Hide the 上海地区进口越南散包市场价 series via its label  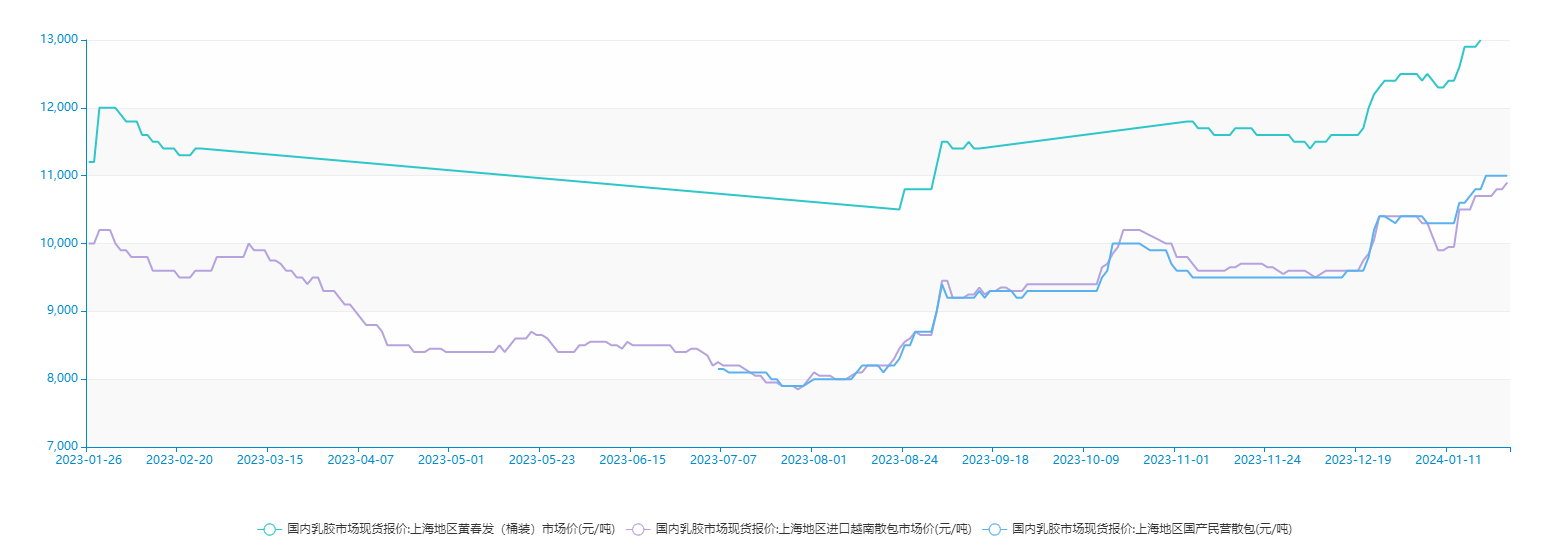point(813,529)
